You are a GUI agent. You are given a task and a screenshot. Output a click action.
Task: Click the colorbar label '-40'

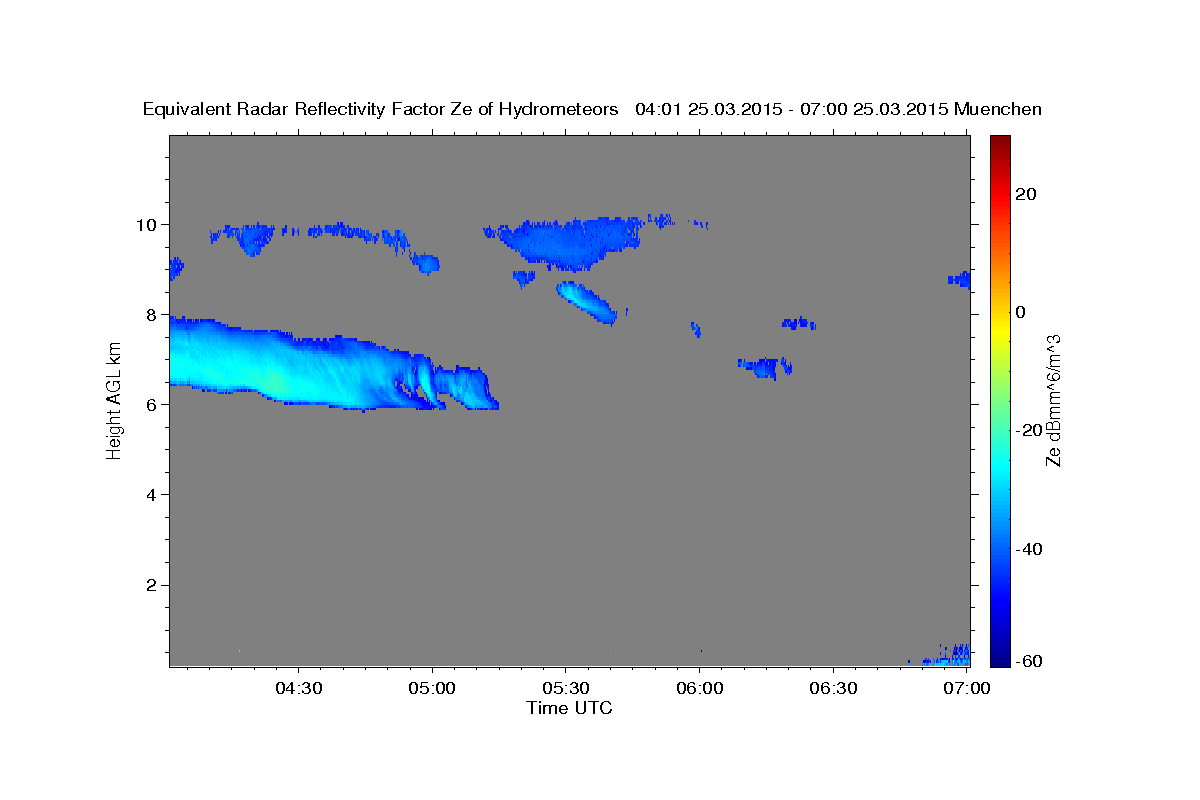[x=1030, y=548]
